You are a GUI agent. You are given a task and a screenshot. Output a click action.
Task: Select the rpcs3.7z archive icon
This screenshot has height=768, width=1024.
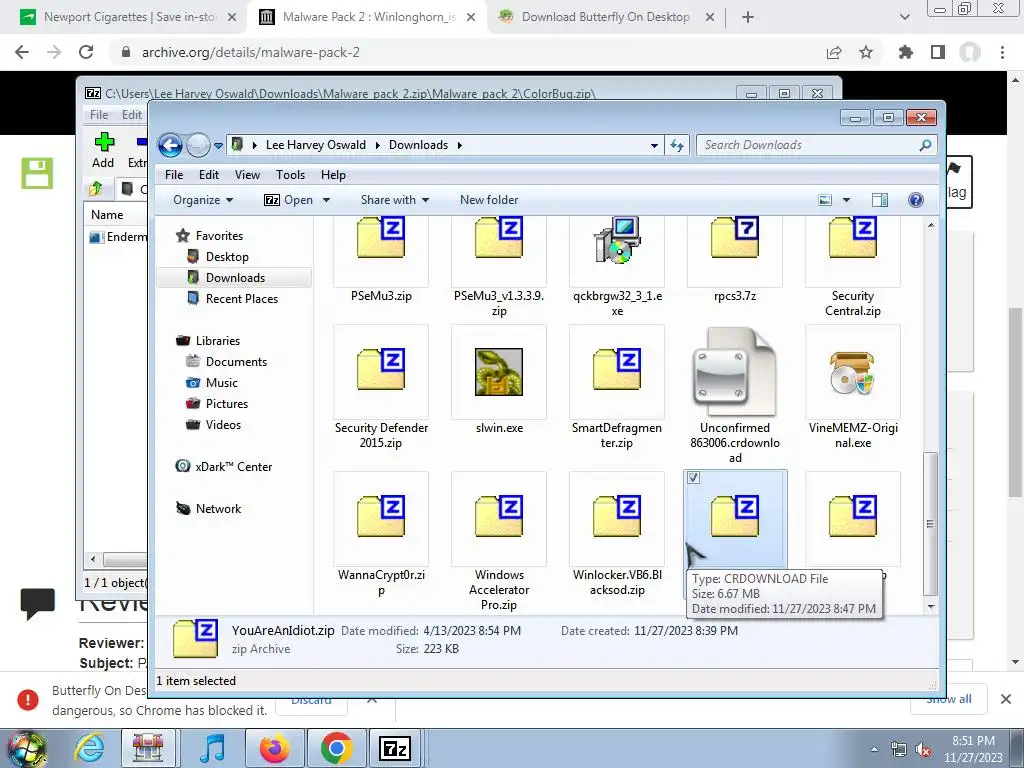click(x=735, y=238)
